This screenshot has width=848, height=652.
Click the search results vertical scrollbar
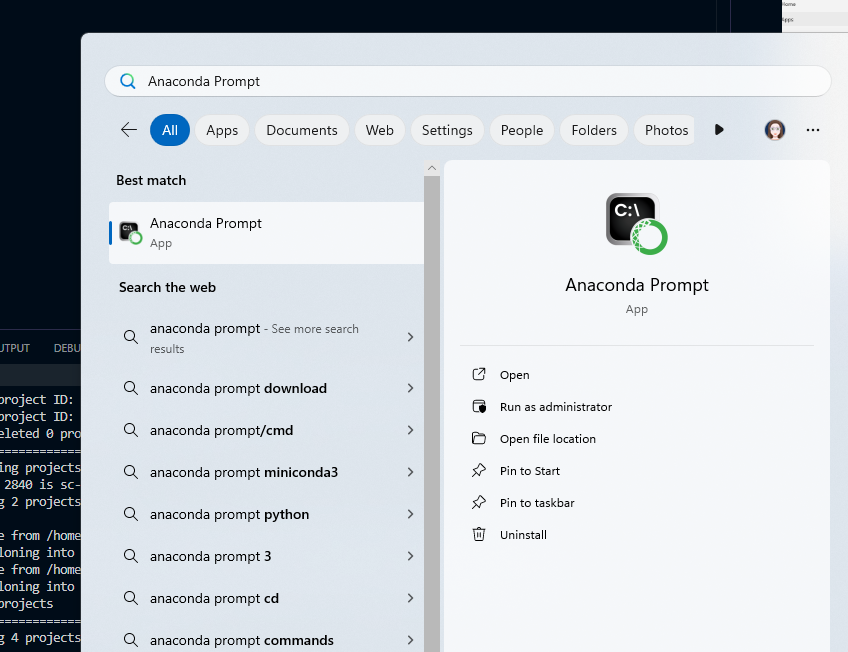coord(432,400)
